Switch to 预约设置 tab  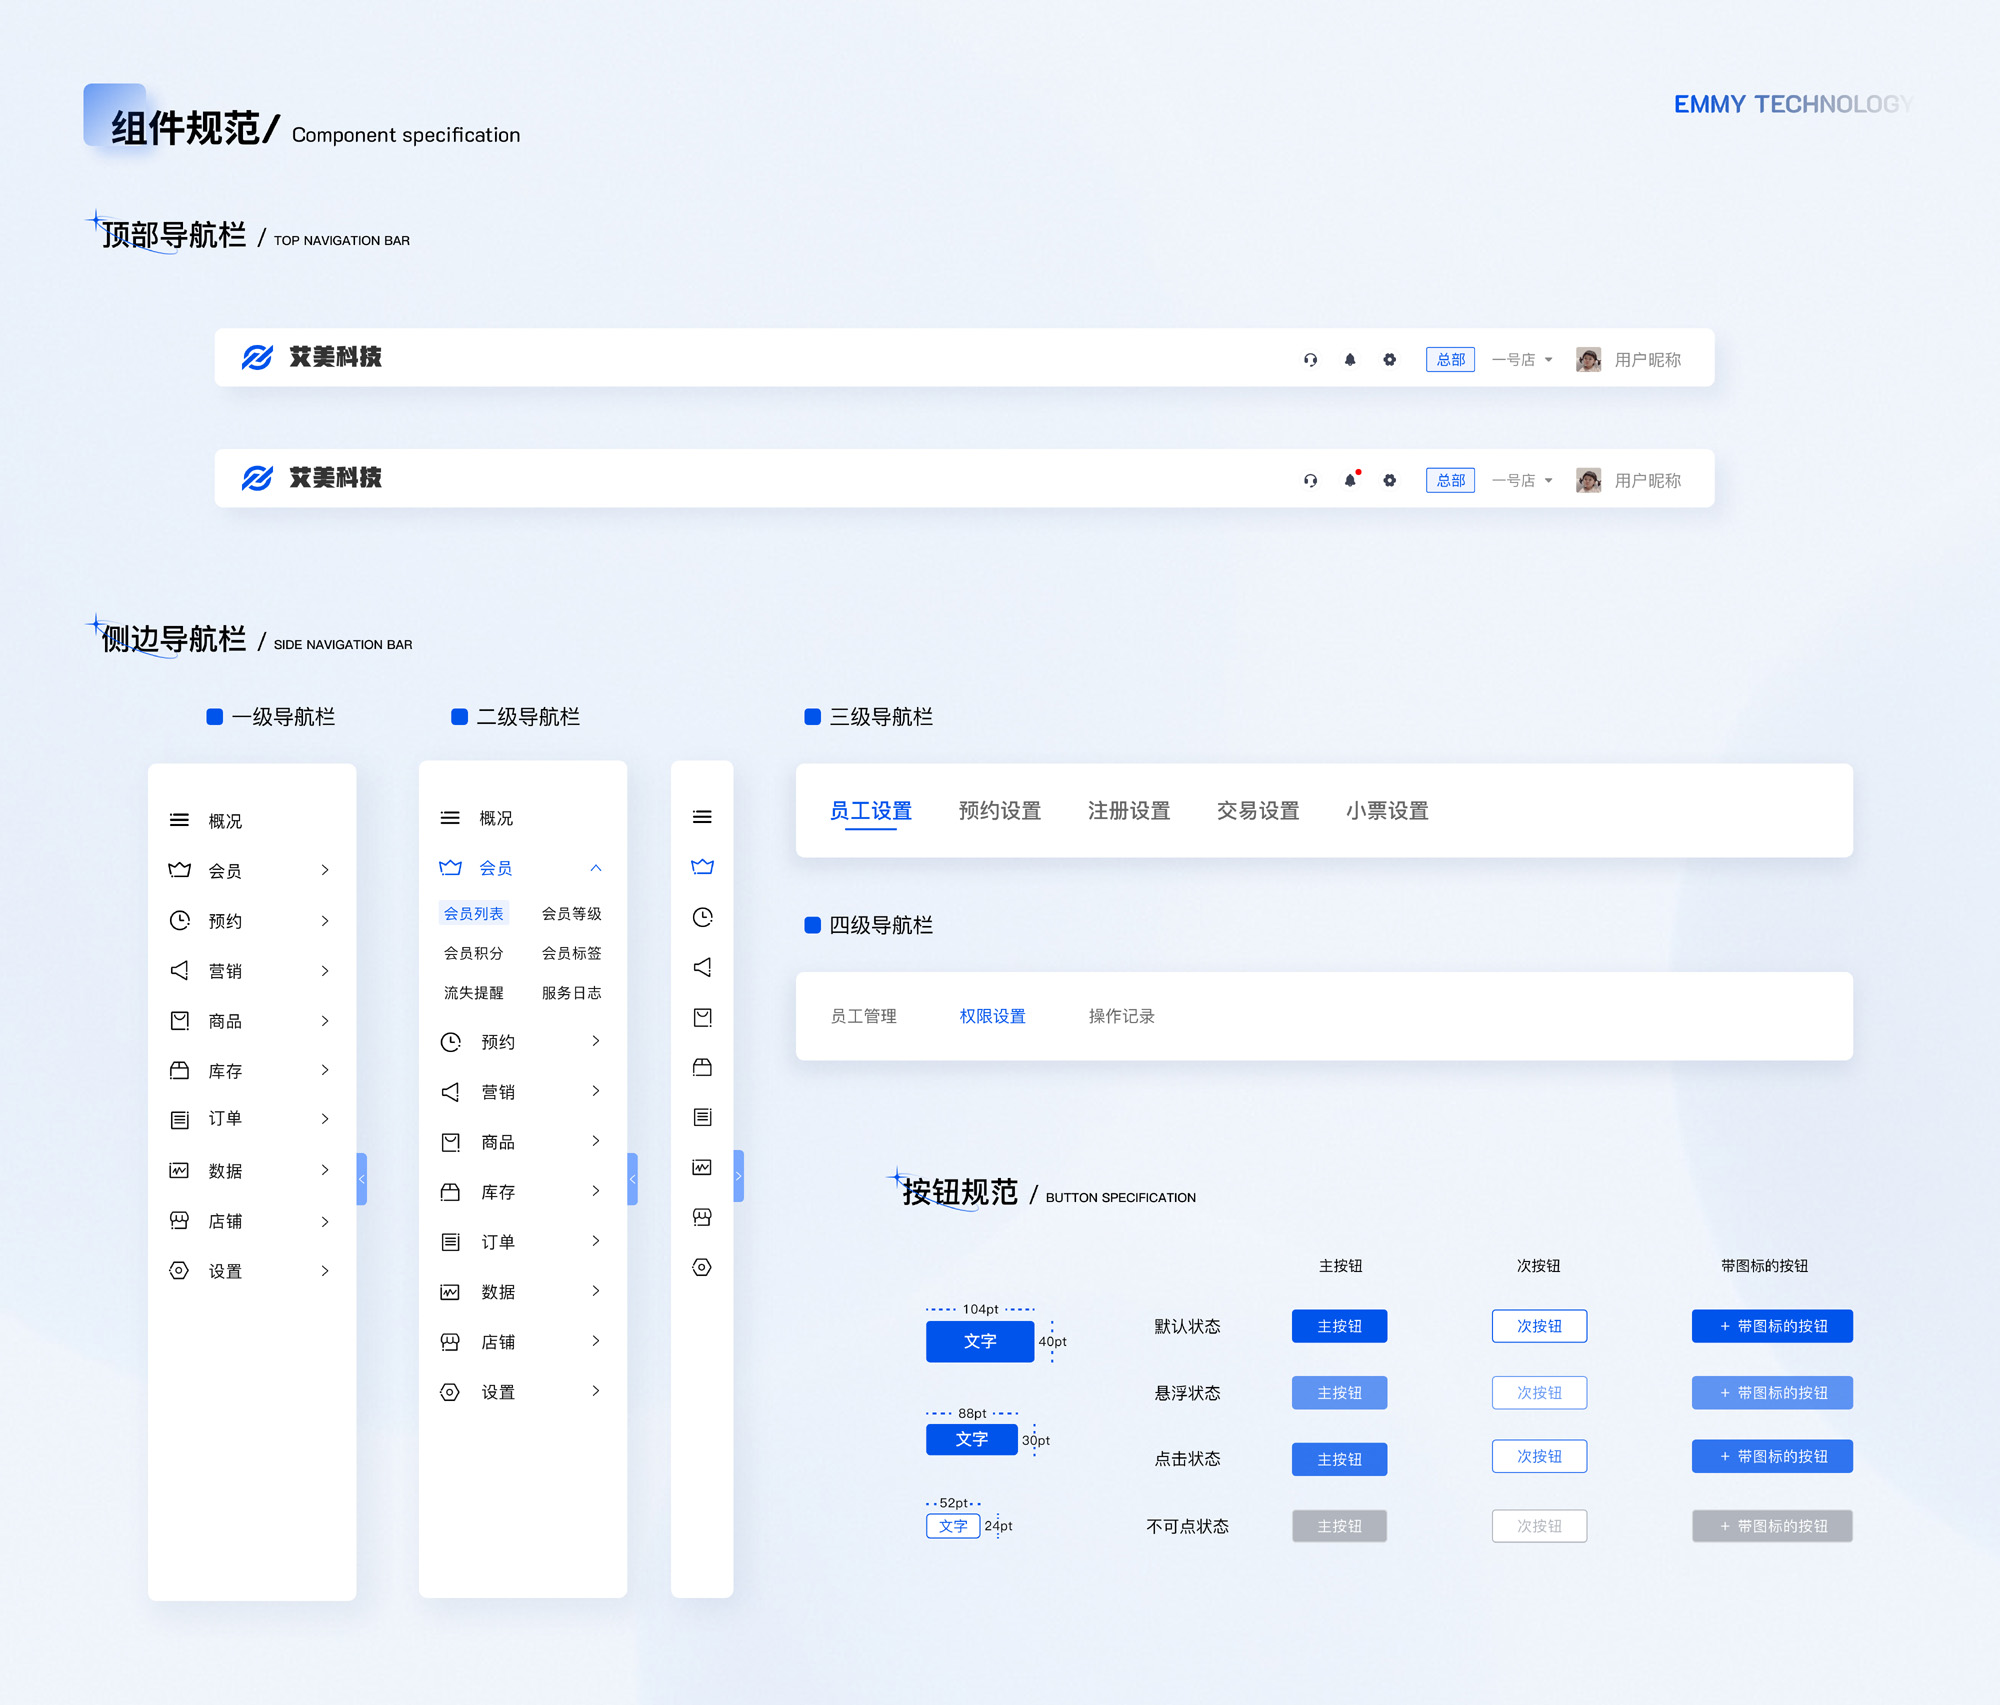1000,811
